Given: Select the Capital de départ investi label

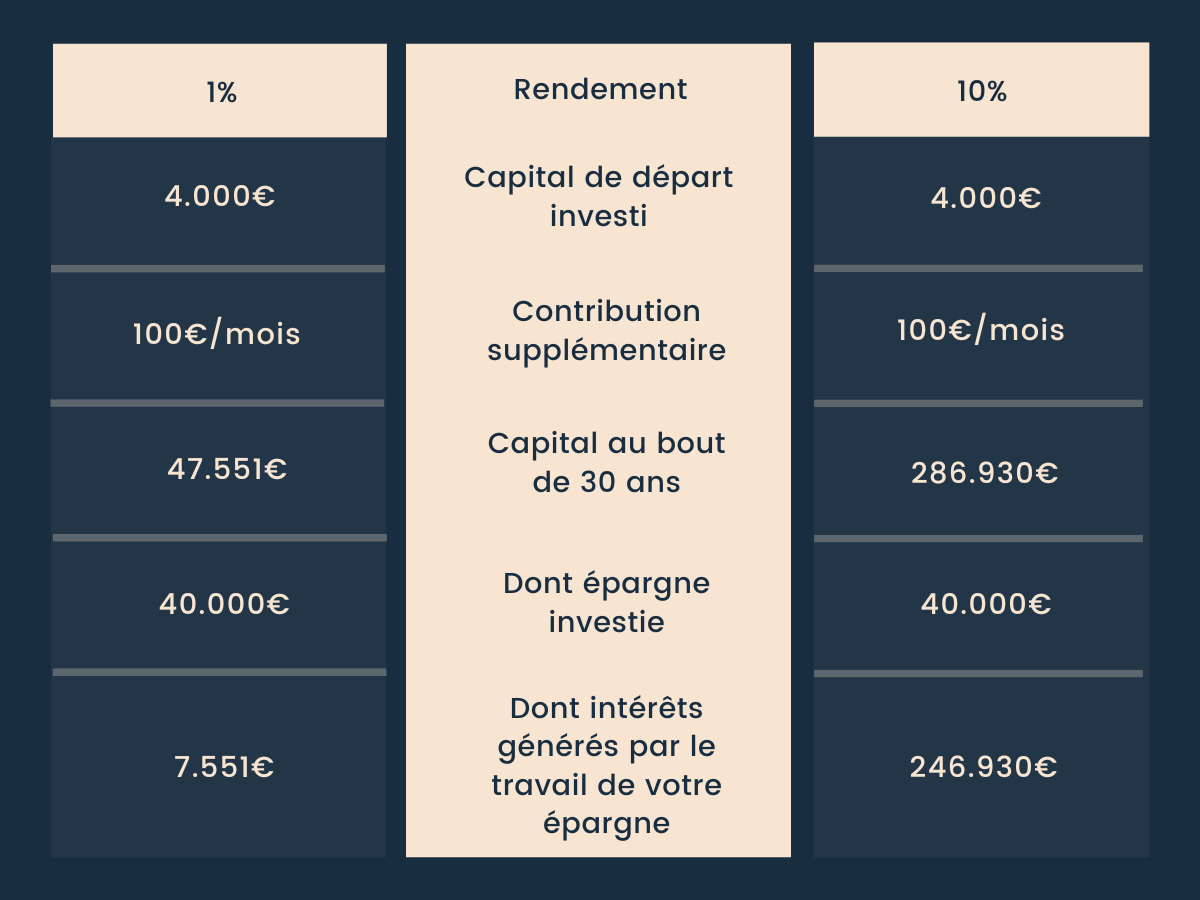Looking at the screenshot, I should pos(598,196).
